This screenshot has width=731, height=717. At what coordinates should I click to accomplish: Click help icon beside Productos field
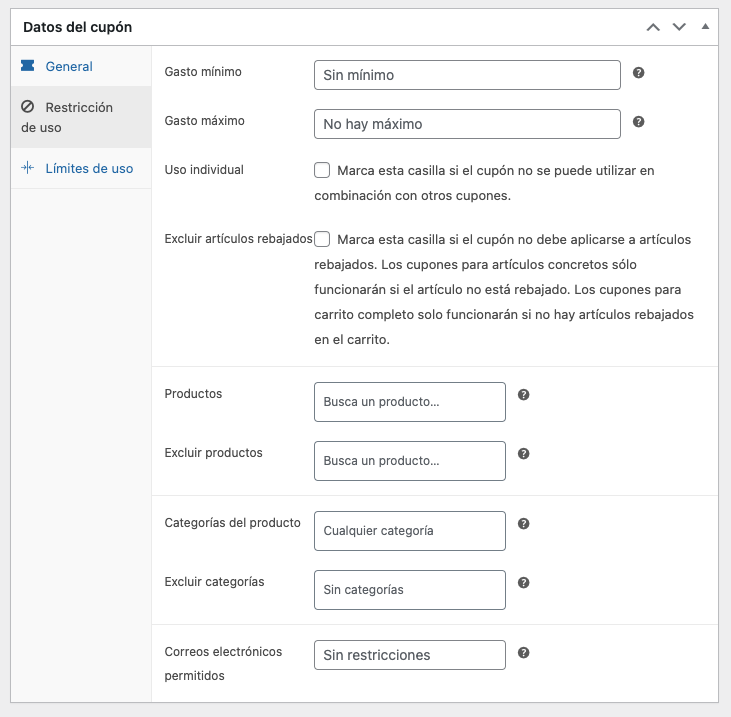pyautogui.click(x=523, y=395)
